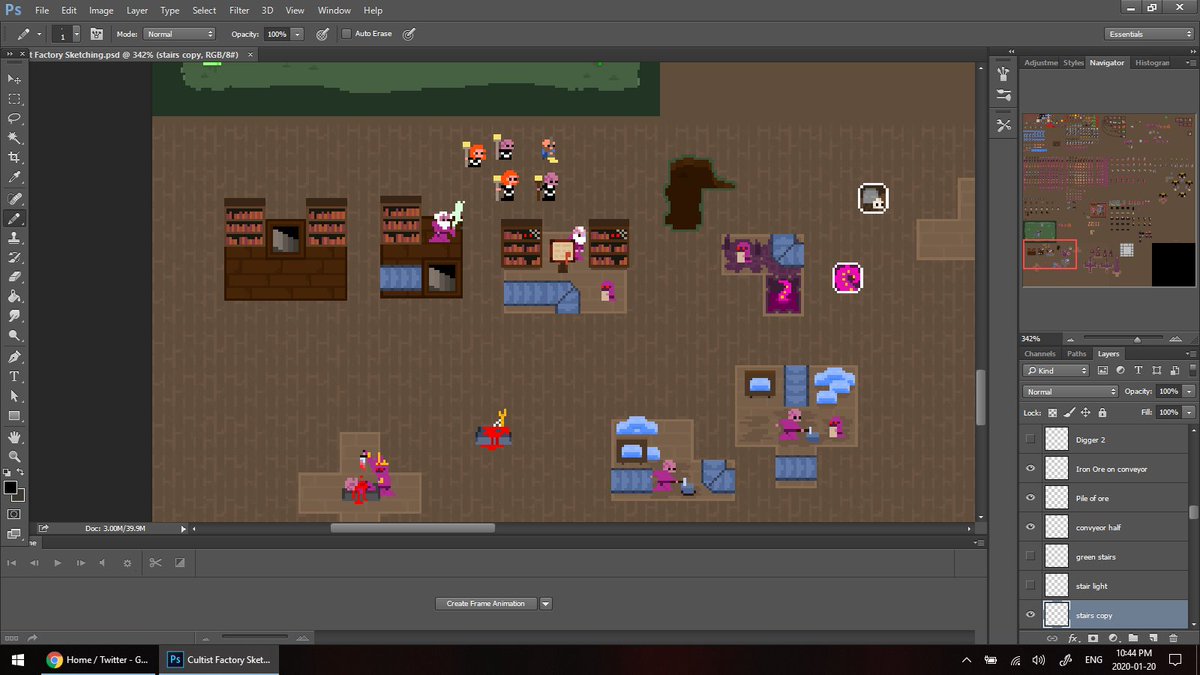Open the File menu
The width and height of the screenshot is (1200, 675).
42,10
